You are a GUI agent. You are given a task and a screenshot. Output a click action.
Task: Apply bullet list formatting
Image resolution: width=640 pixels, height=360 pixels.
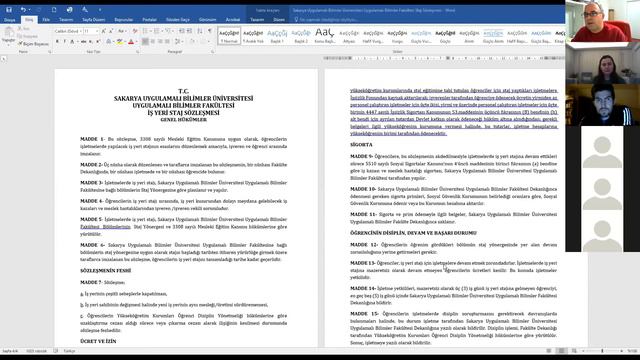146,31
